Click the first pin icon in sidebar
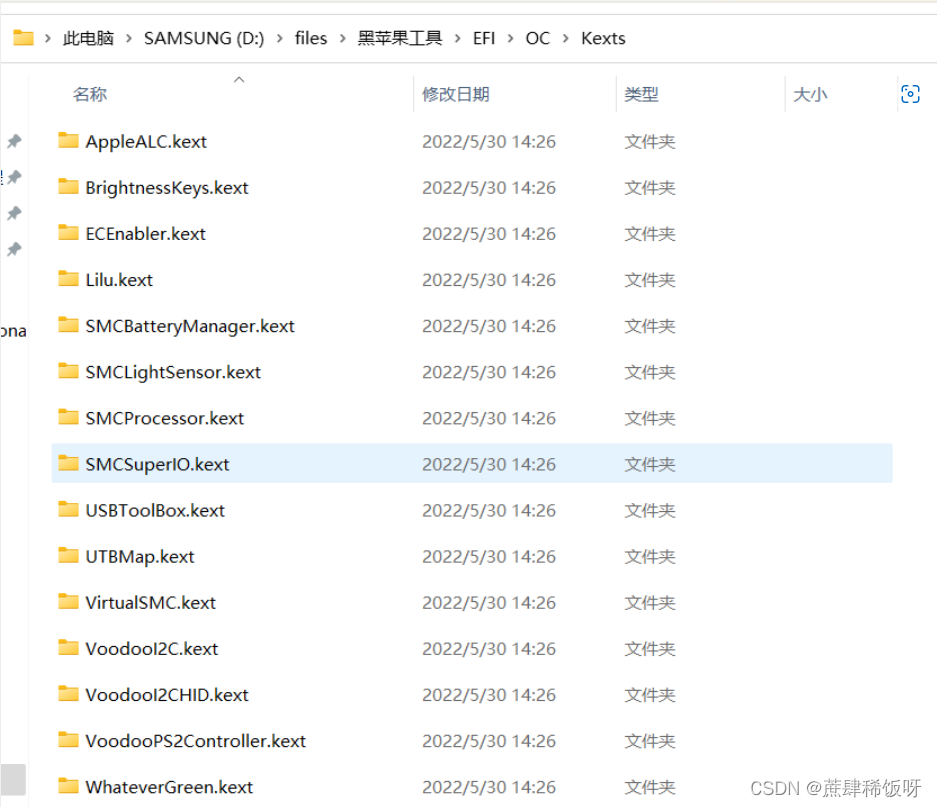 click(x=14, y=141)
